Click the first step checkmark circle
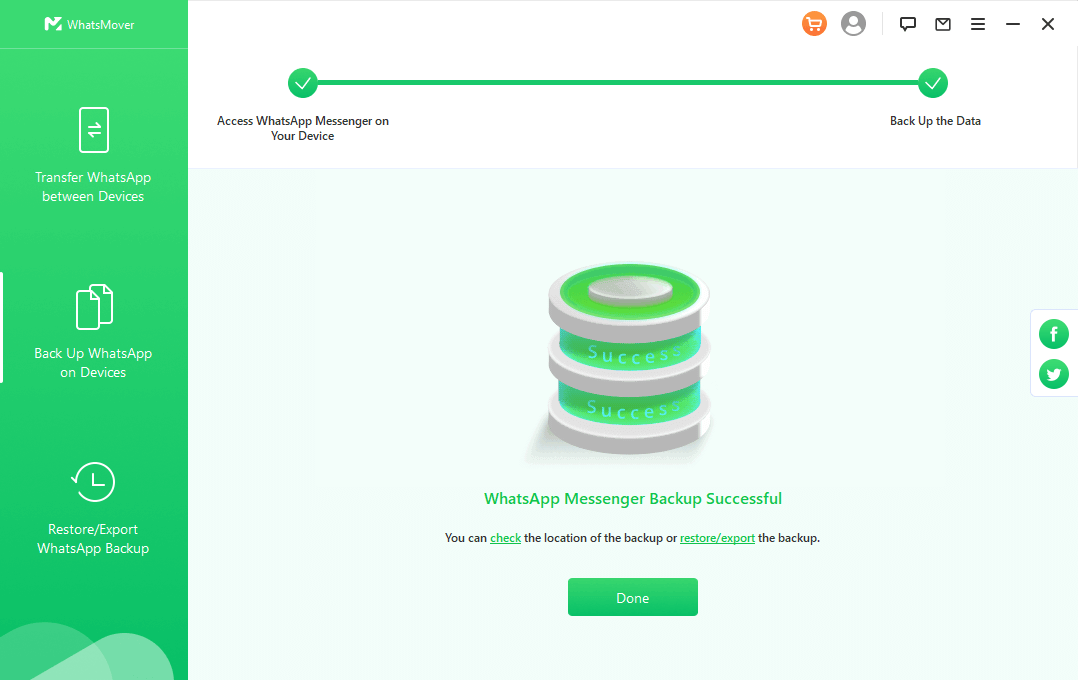The height and width of the screenshot is (680, 1078). pyautogui.click(x=302, y=83)
